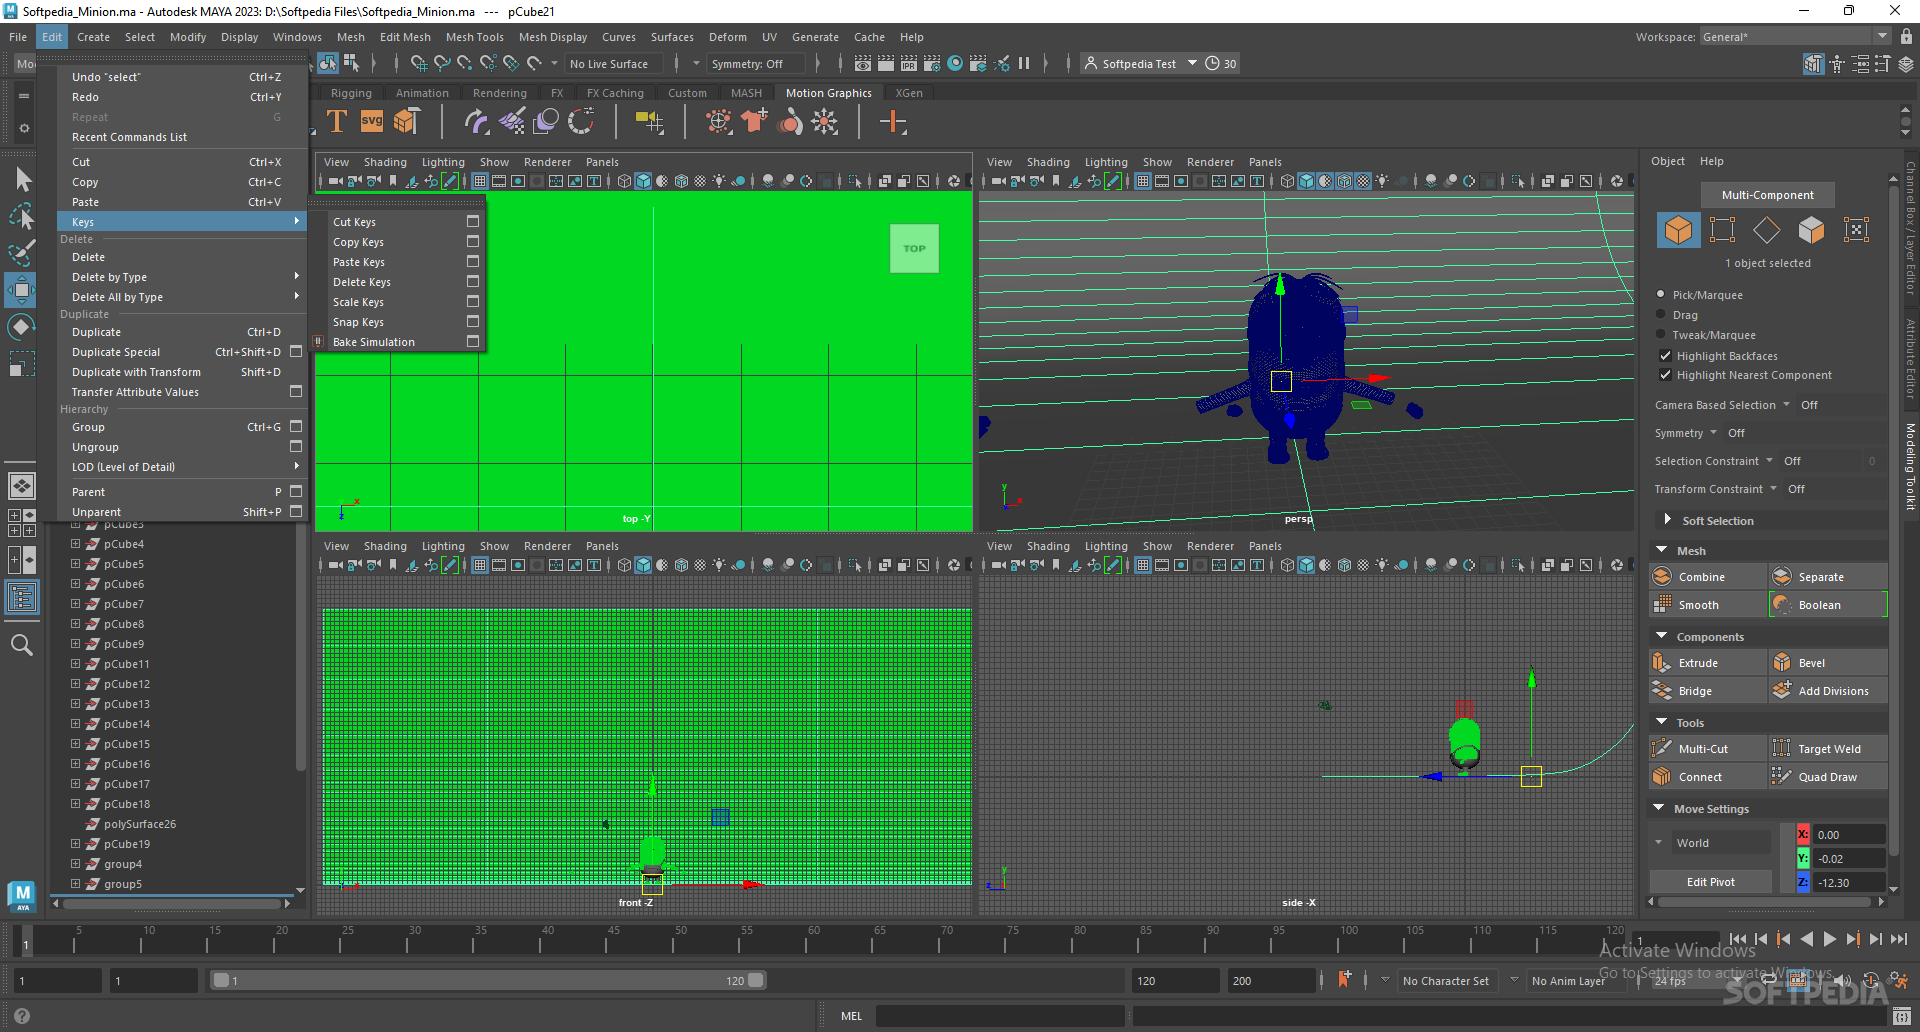Open Cut Keys option box
Viewport: 1920px width, 1032px height.
473,222
